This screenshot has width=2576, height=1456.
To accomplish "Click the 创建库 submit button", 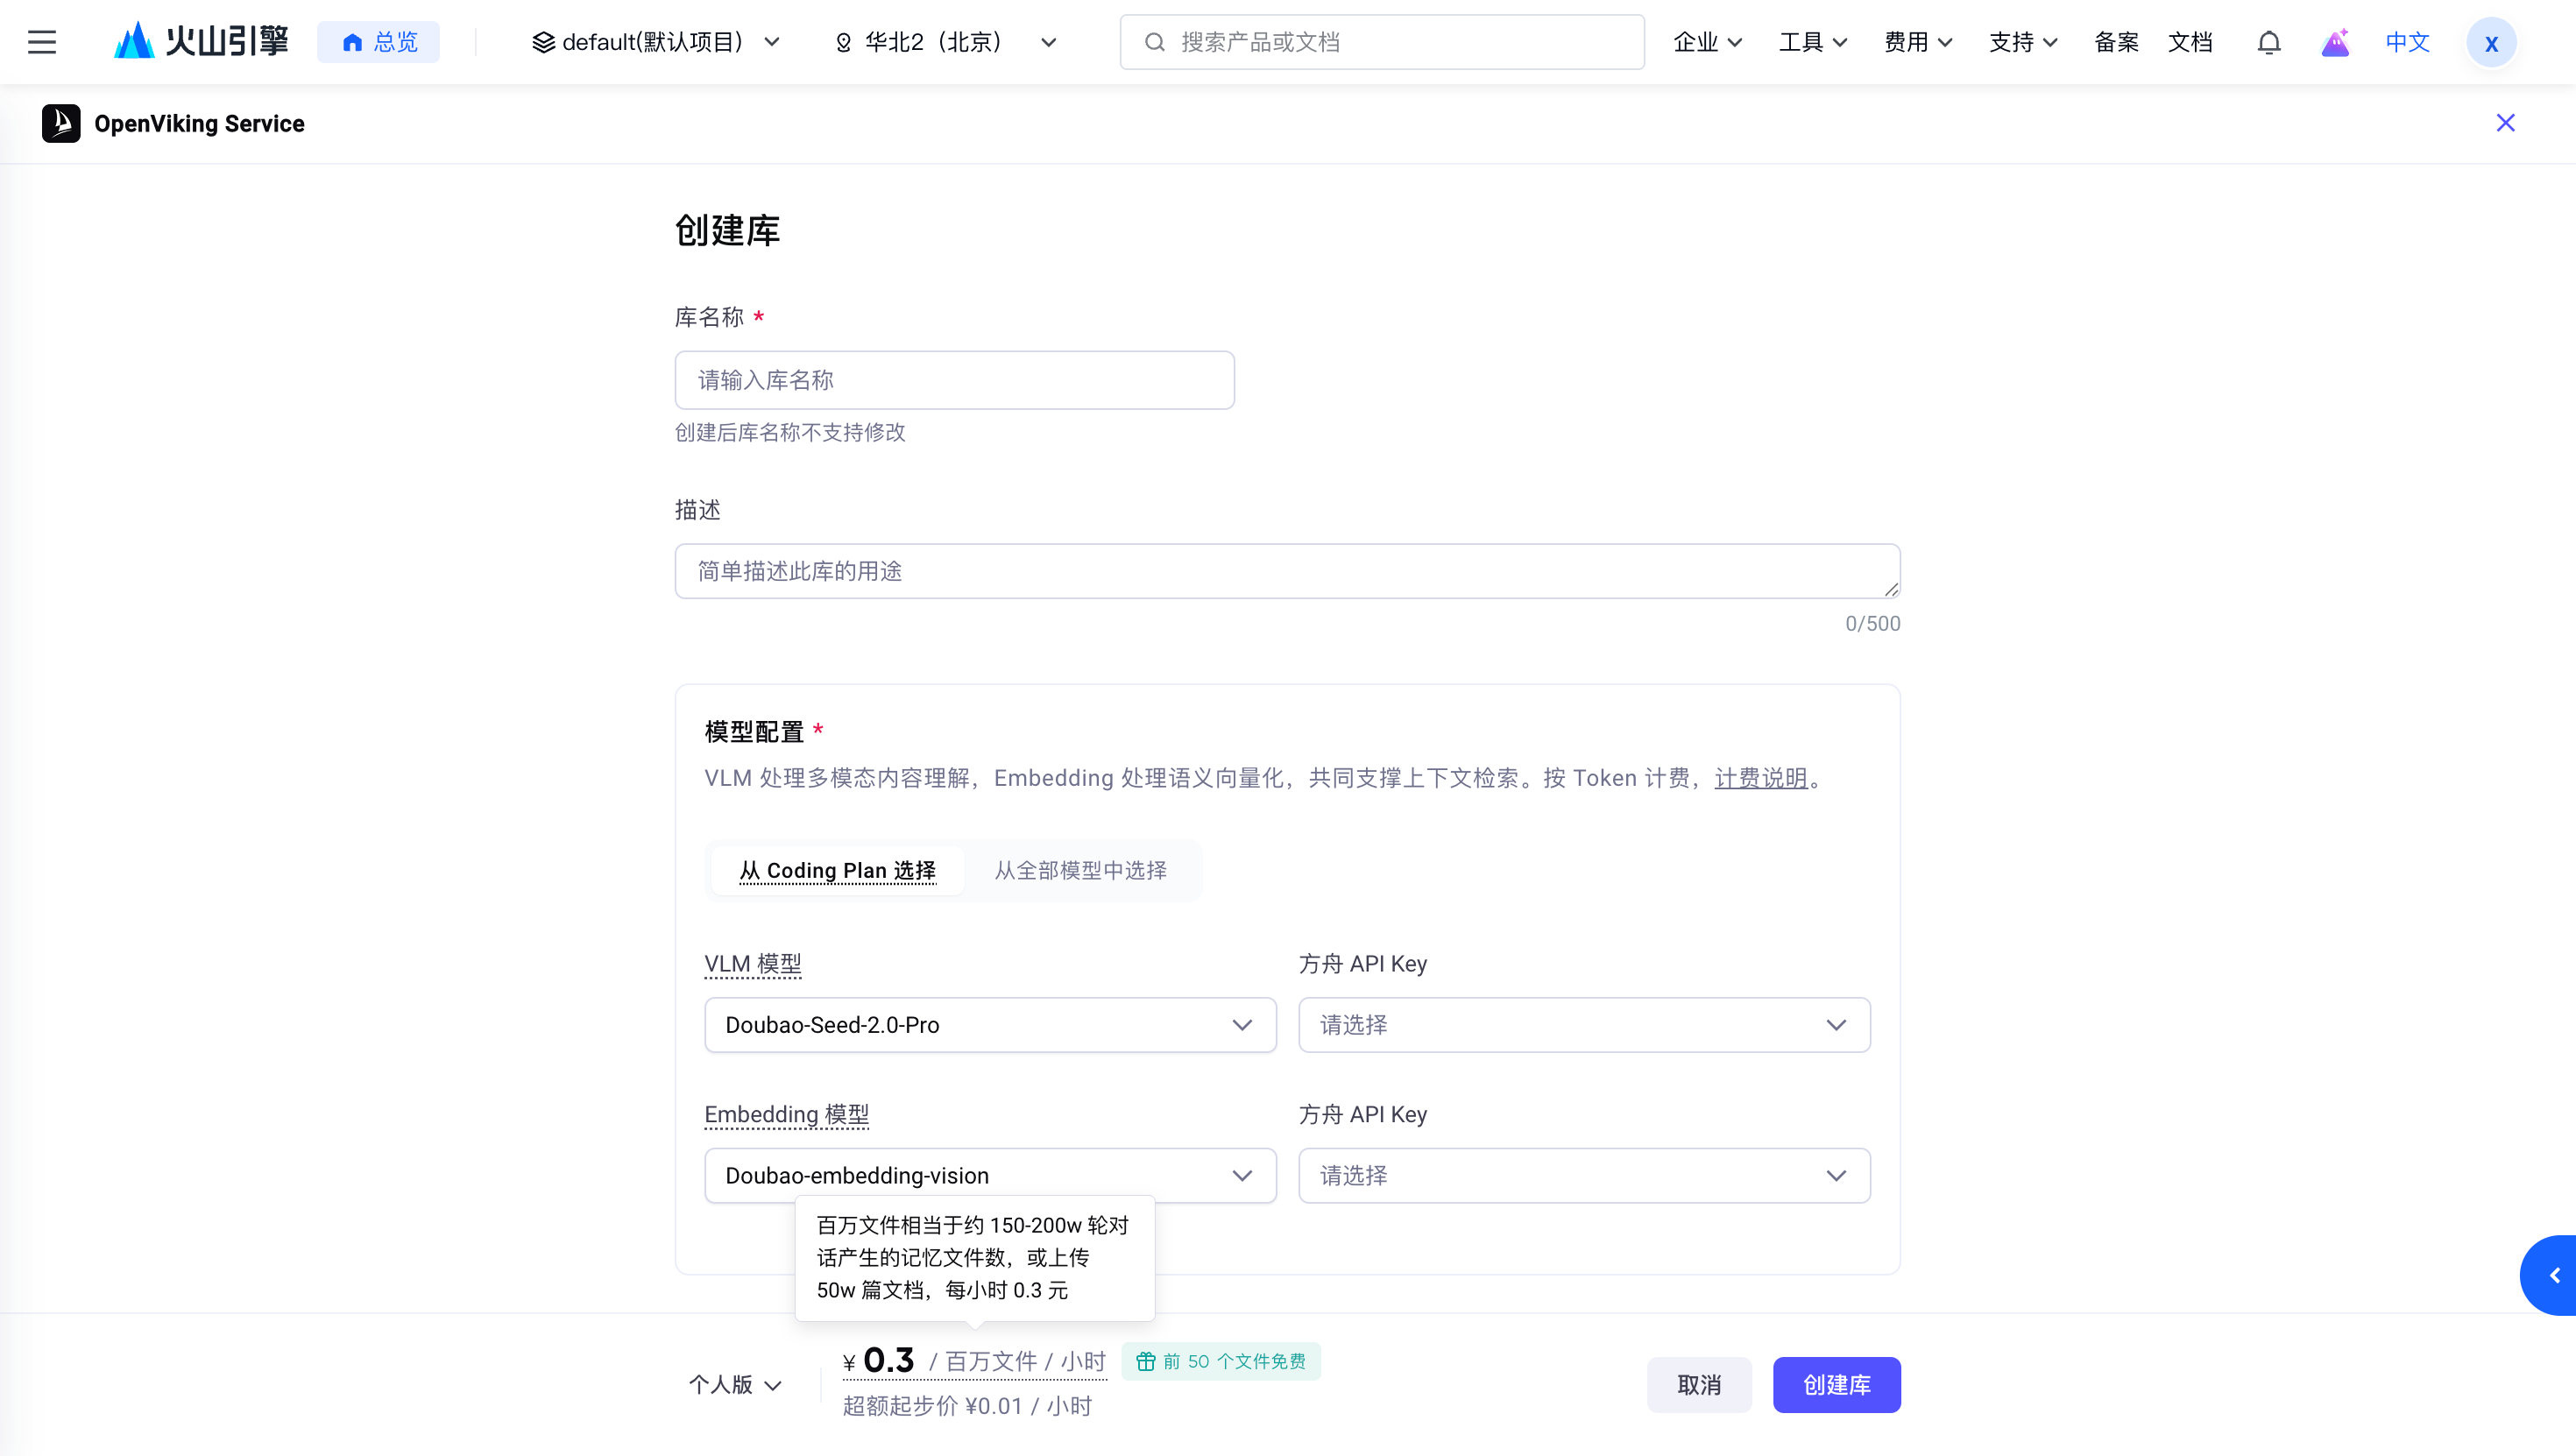I will 1837,1385.
